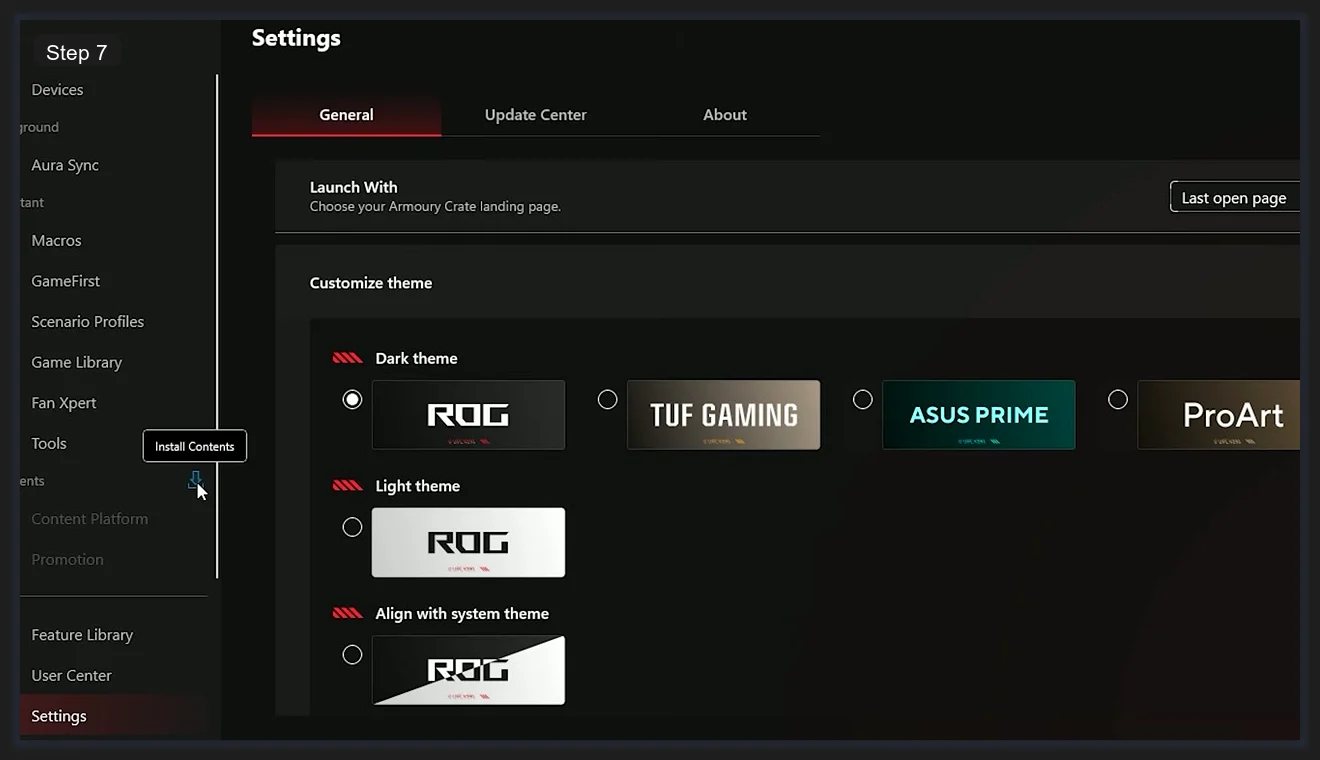The image size is (1320, 760).
Task: Open the About tab
Action: (724, 114)
